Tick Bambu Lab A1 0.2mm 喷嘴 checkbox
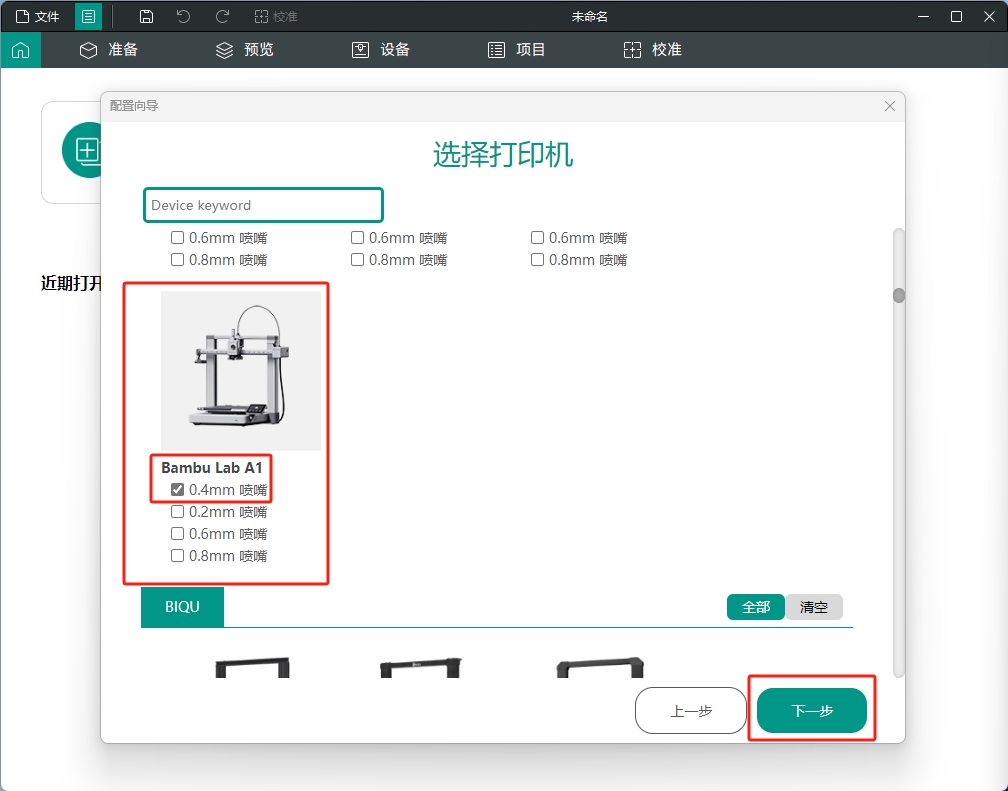The image size is (1008, 791). 177,512
